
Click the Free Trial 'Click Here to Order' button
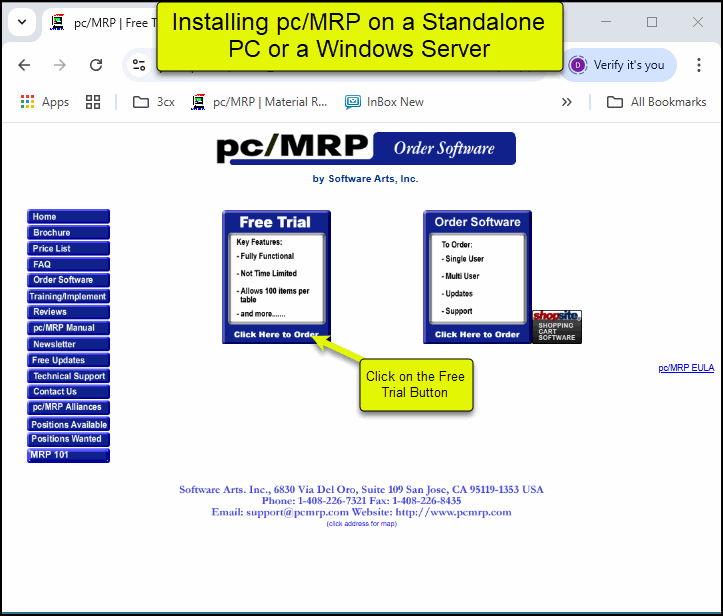[276, 334]
